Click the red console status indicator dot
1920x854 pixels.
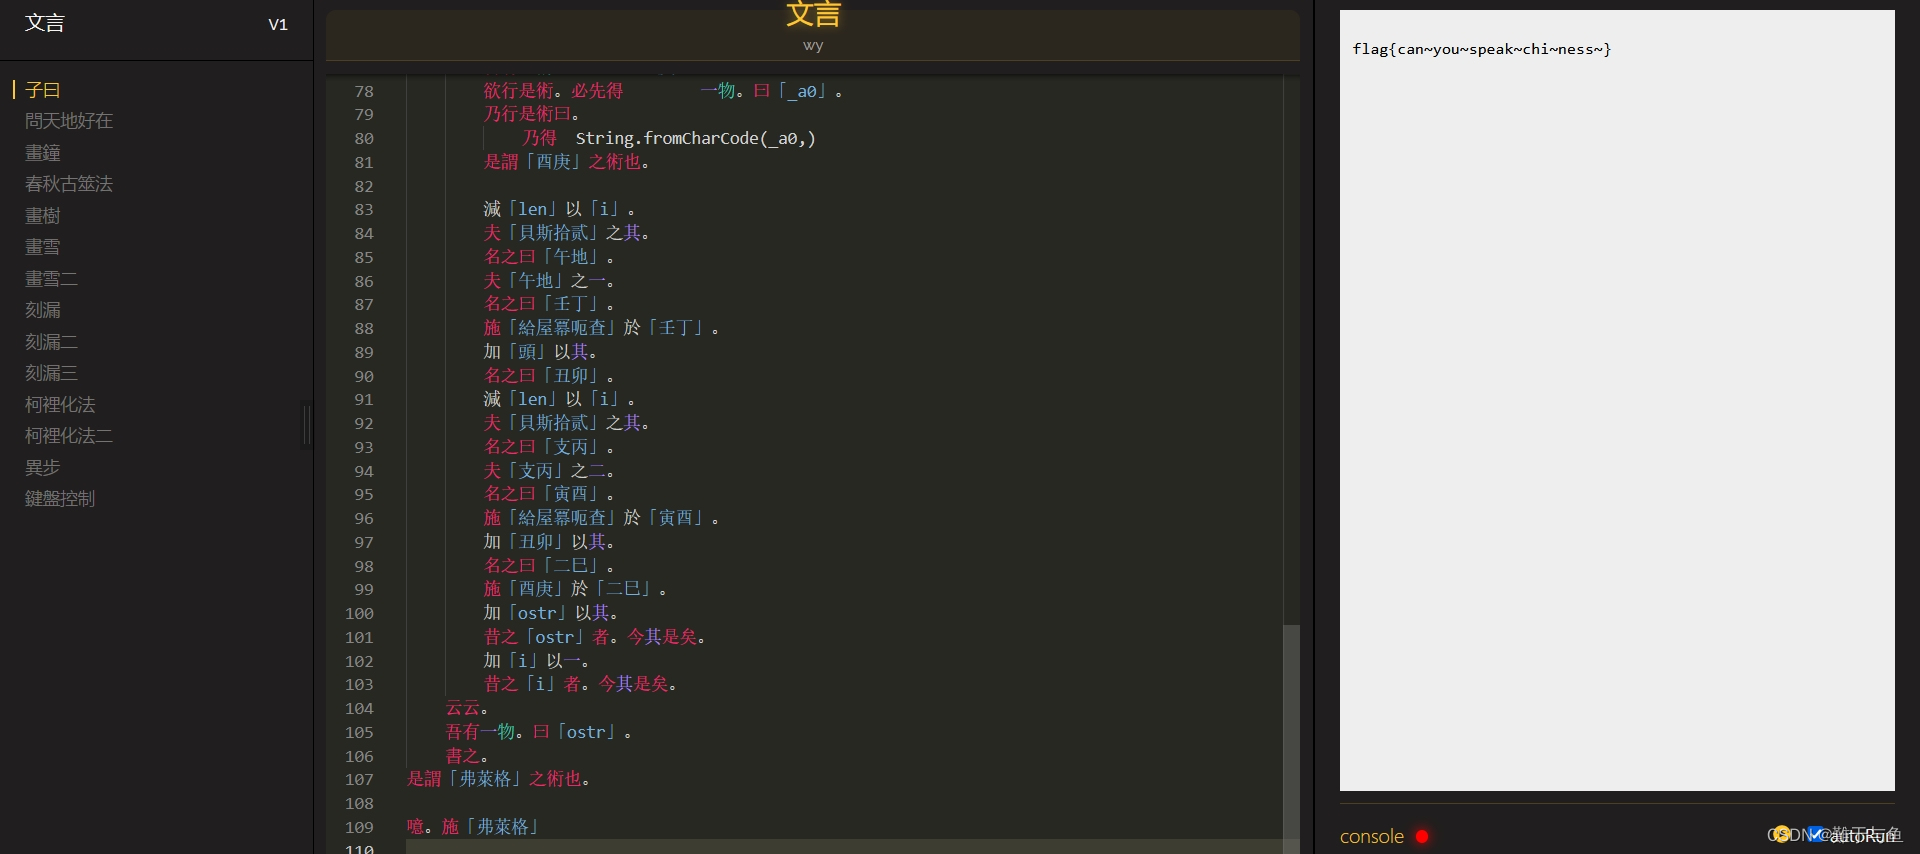click(x=1422, y=836)
